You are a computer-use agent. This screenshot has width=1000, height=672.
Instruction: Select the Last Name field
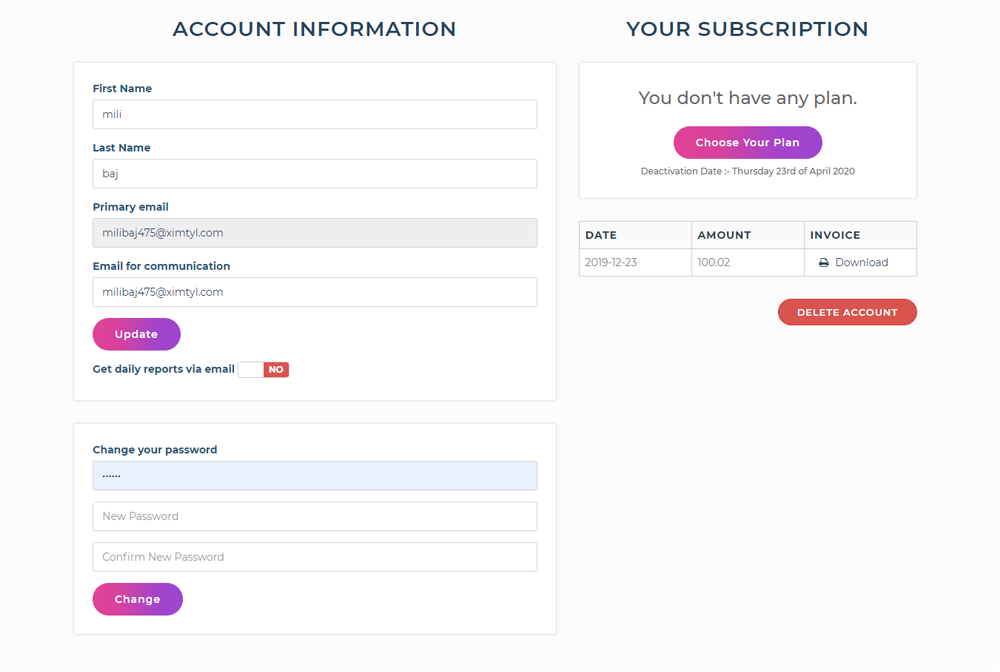(x=314, y=173)
